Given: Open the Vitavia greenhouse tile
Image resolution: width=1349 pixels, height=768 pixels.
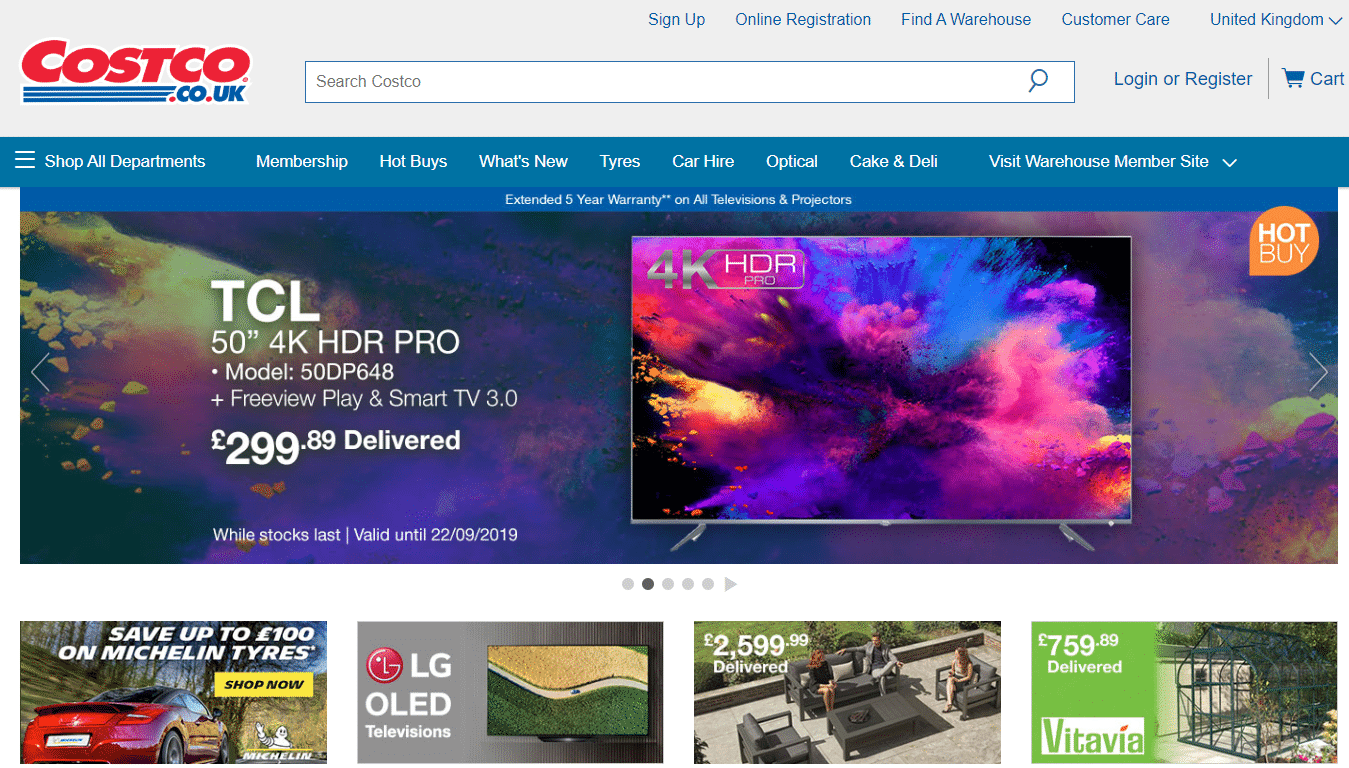Looking at the screenshot, I should pyautogui.click(x=1184, y=692).
